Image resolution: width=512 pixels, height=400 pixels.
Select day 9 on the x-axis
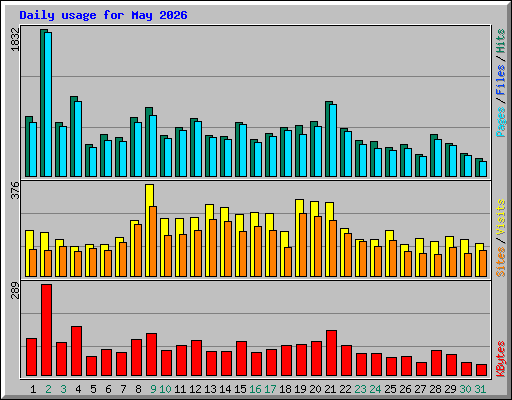(153, 389)
